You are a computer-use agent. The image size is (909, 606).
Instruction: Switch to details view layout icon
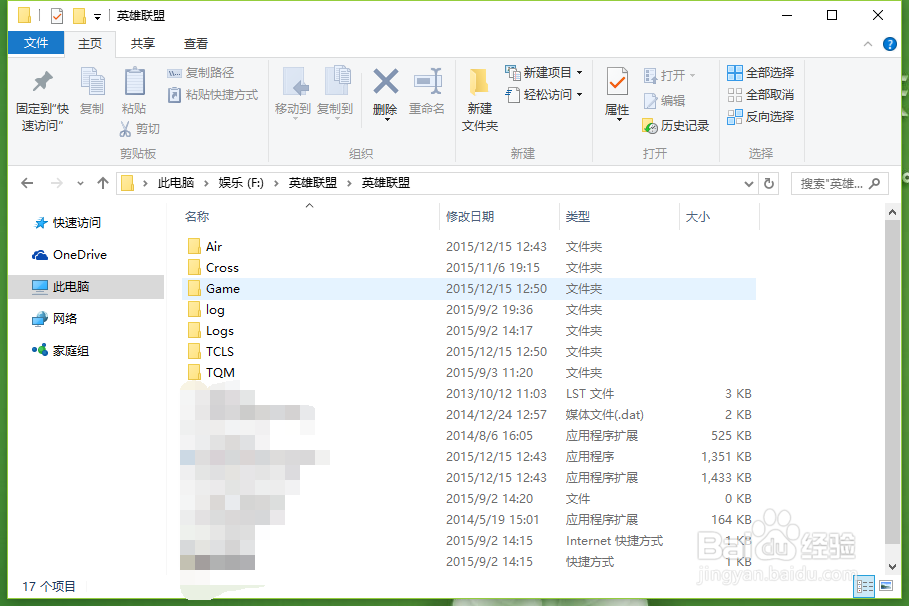864,586
